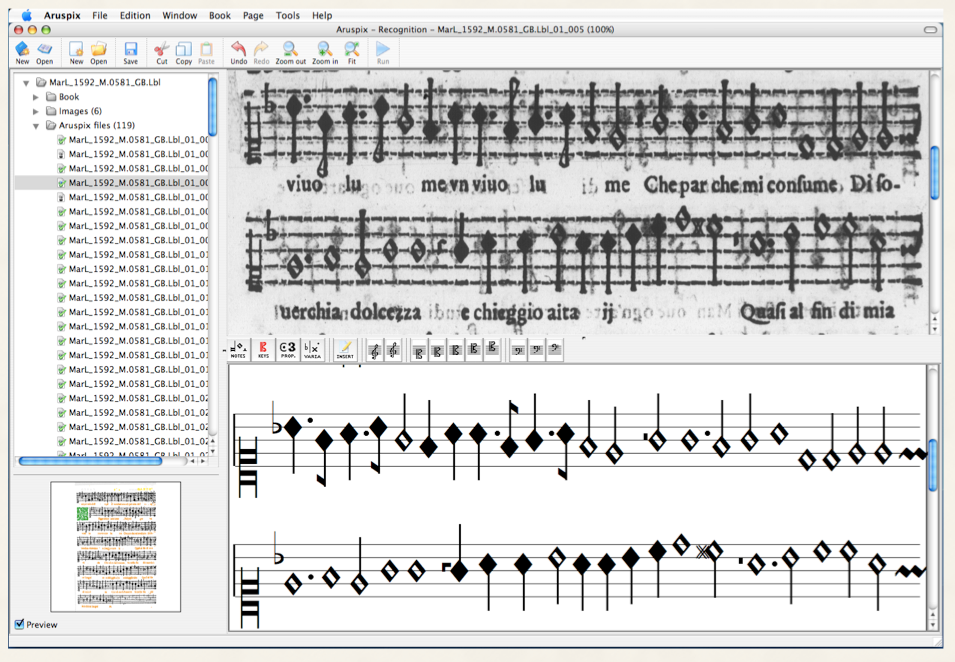The width and height of the screenshot is (955, 662).
Task: Choose the fourth C clef button
Action: click(474, 350)
